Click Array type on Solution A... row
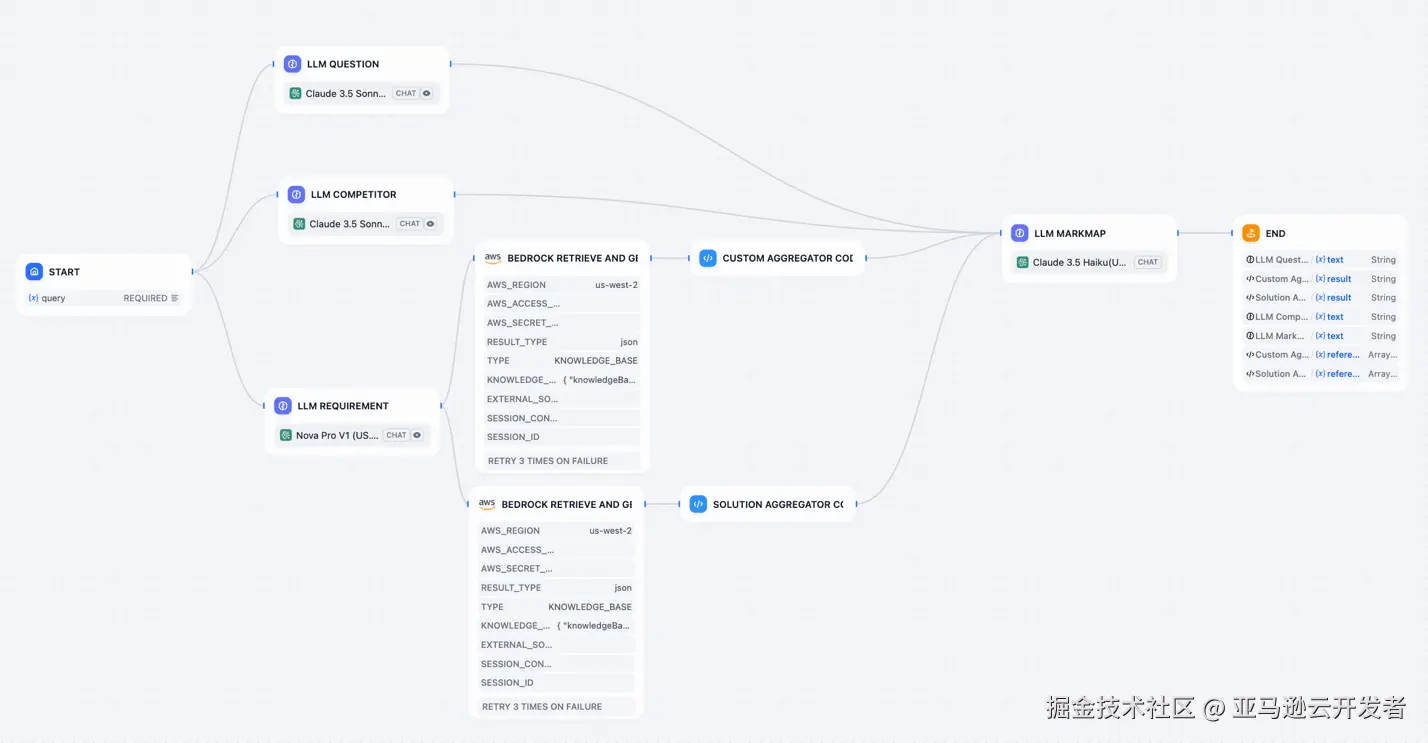The width and height of the screenshot is (1428, 743). [x=1382, y=374]
